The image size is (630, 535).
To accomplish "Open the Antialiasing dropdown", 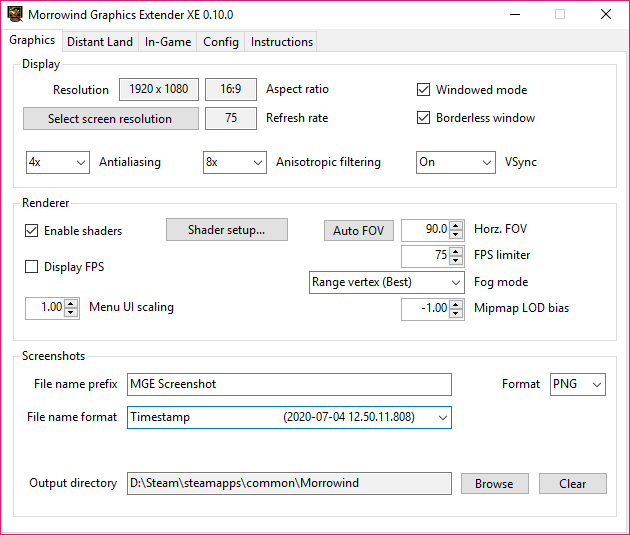I will [58, 162].
